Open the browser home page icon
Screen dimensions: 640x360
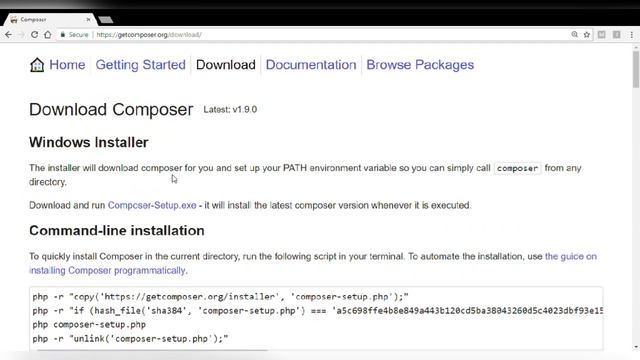pos(48,35)
